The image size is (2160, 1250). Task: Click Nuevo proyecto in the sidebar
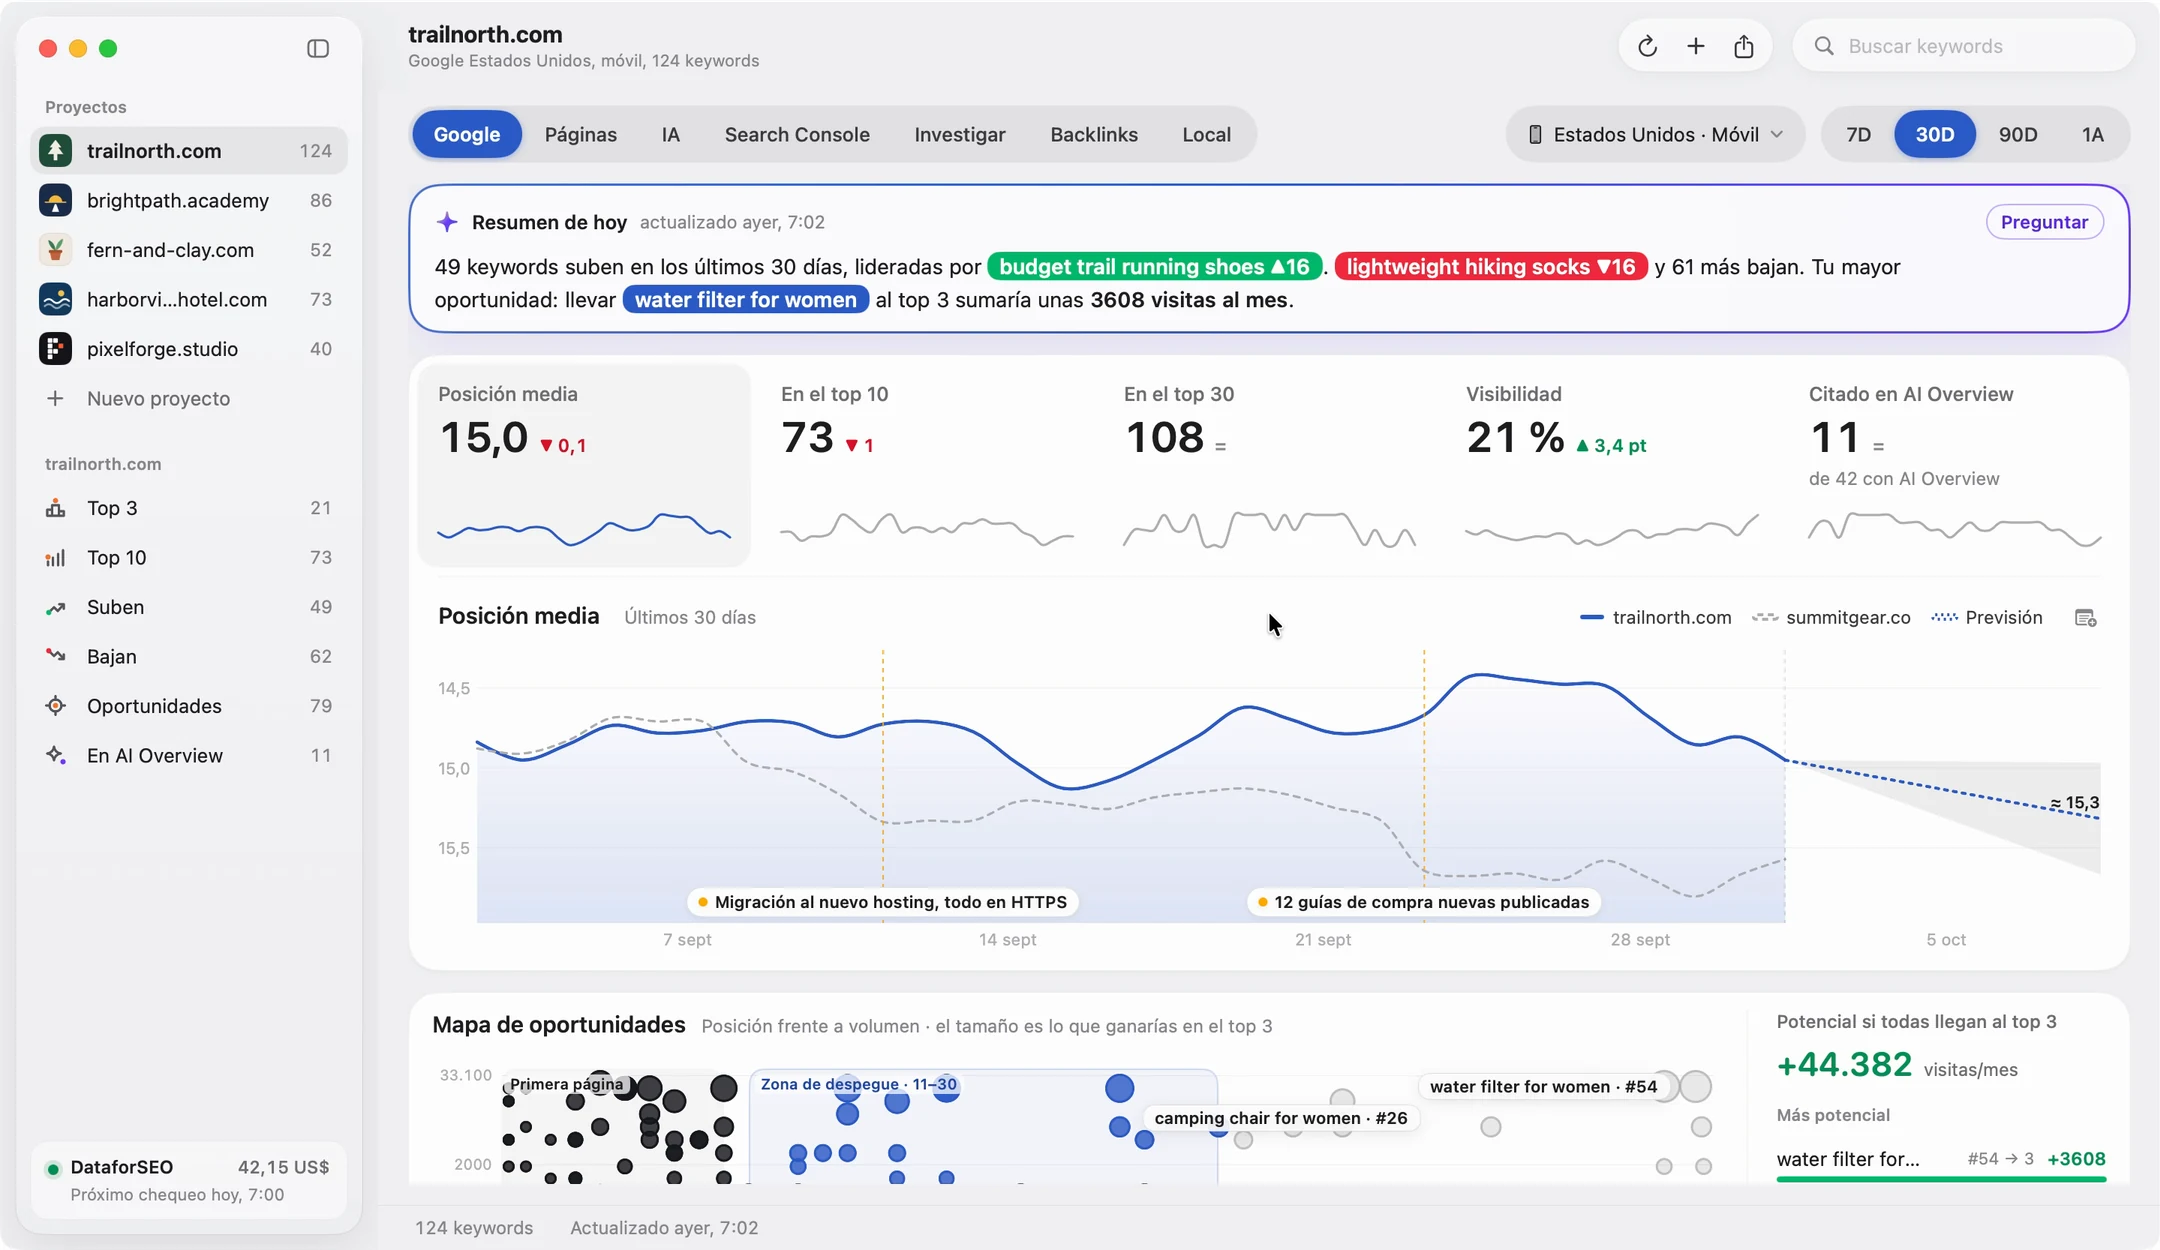tap(188, 398)
